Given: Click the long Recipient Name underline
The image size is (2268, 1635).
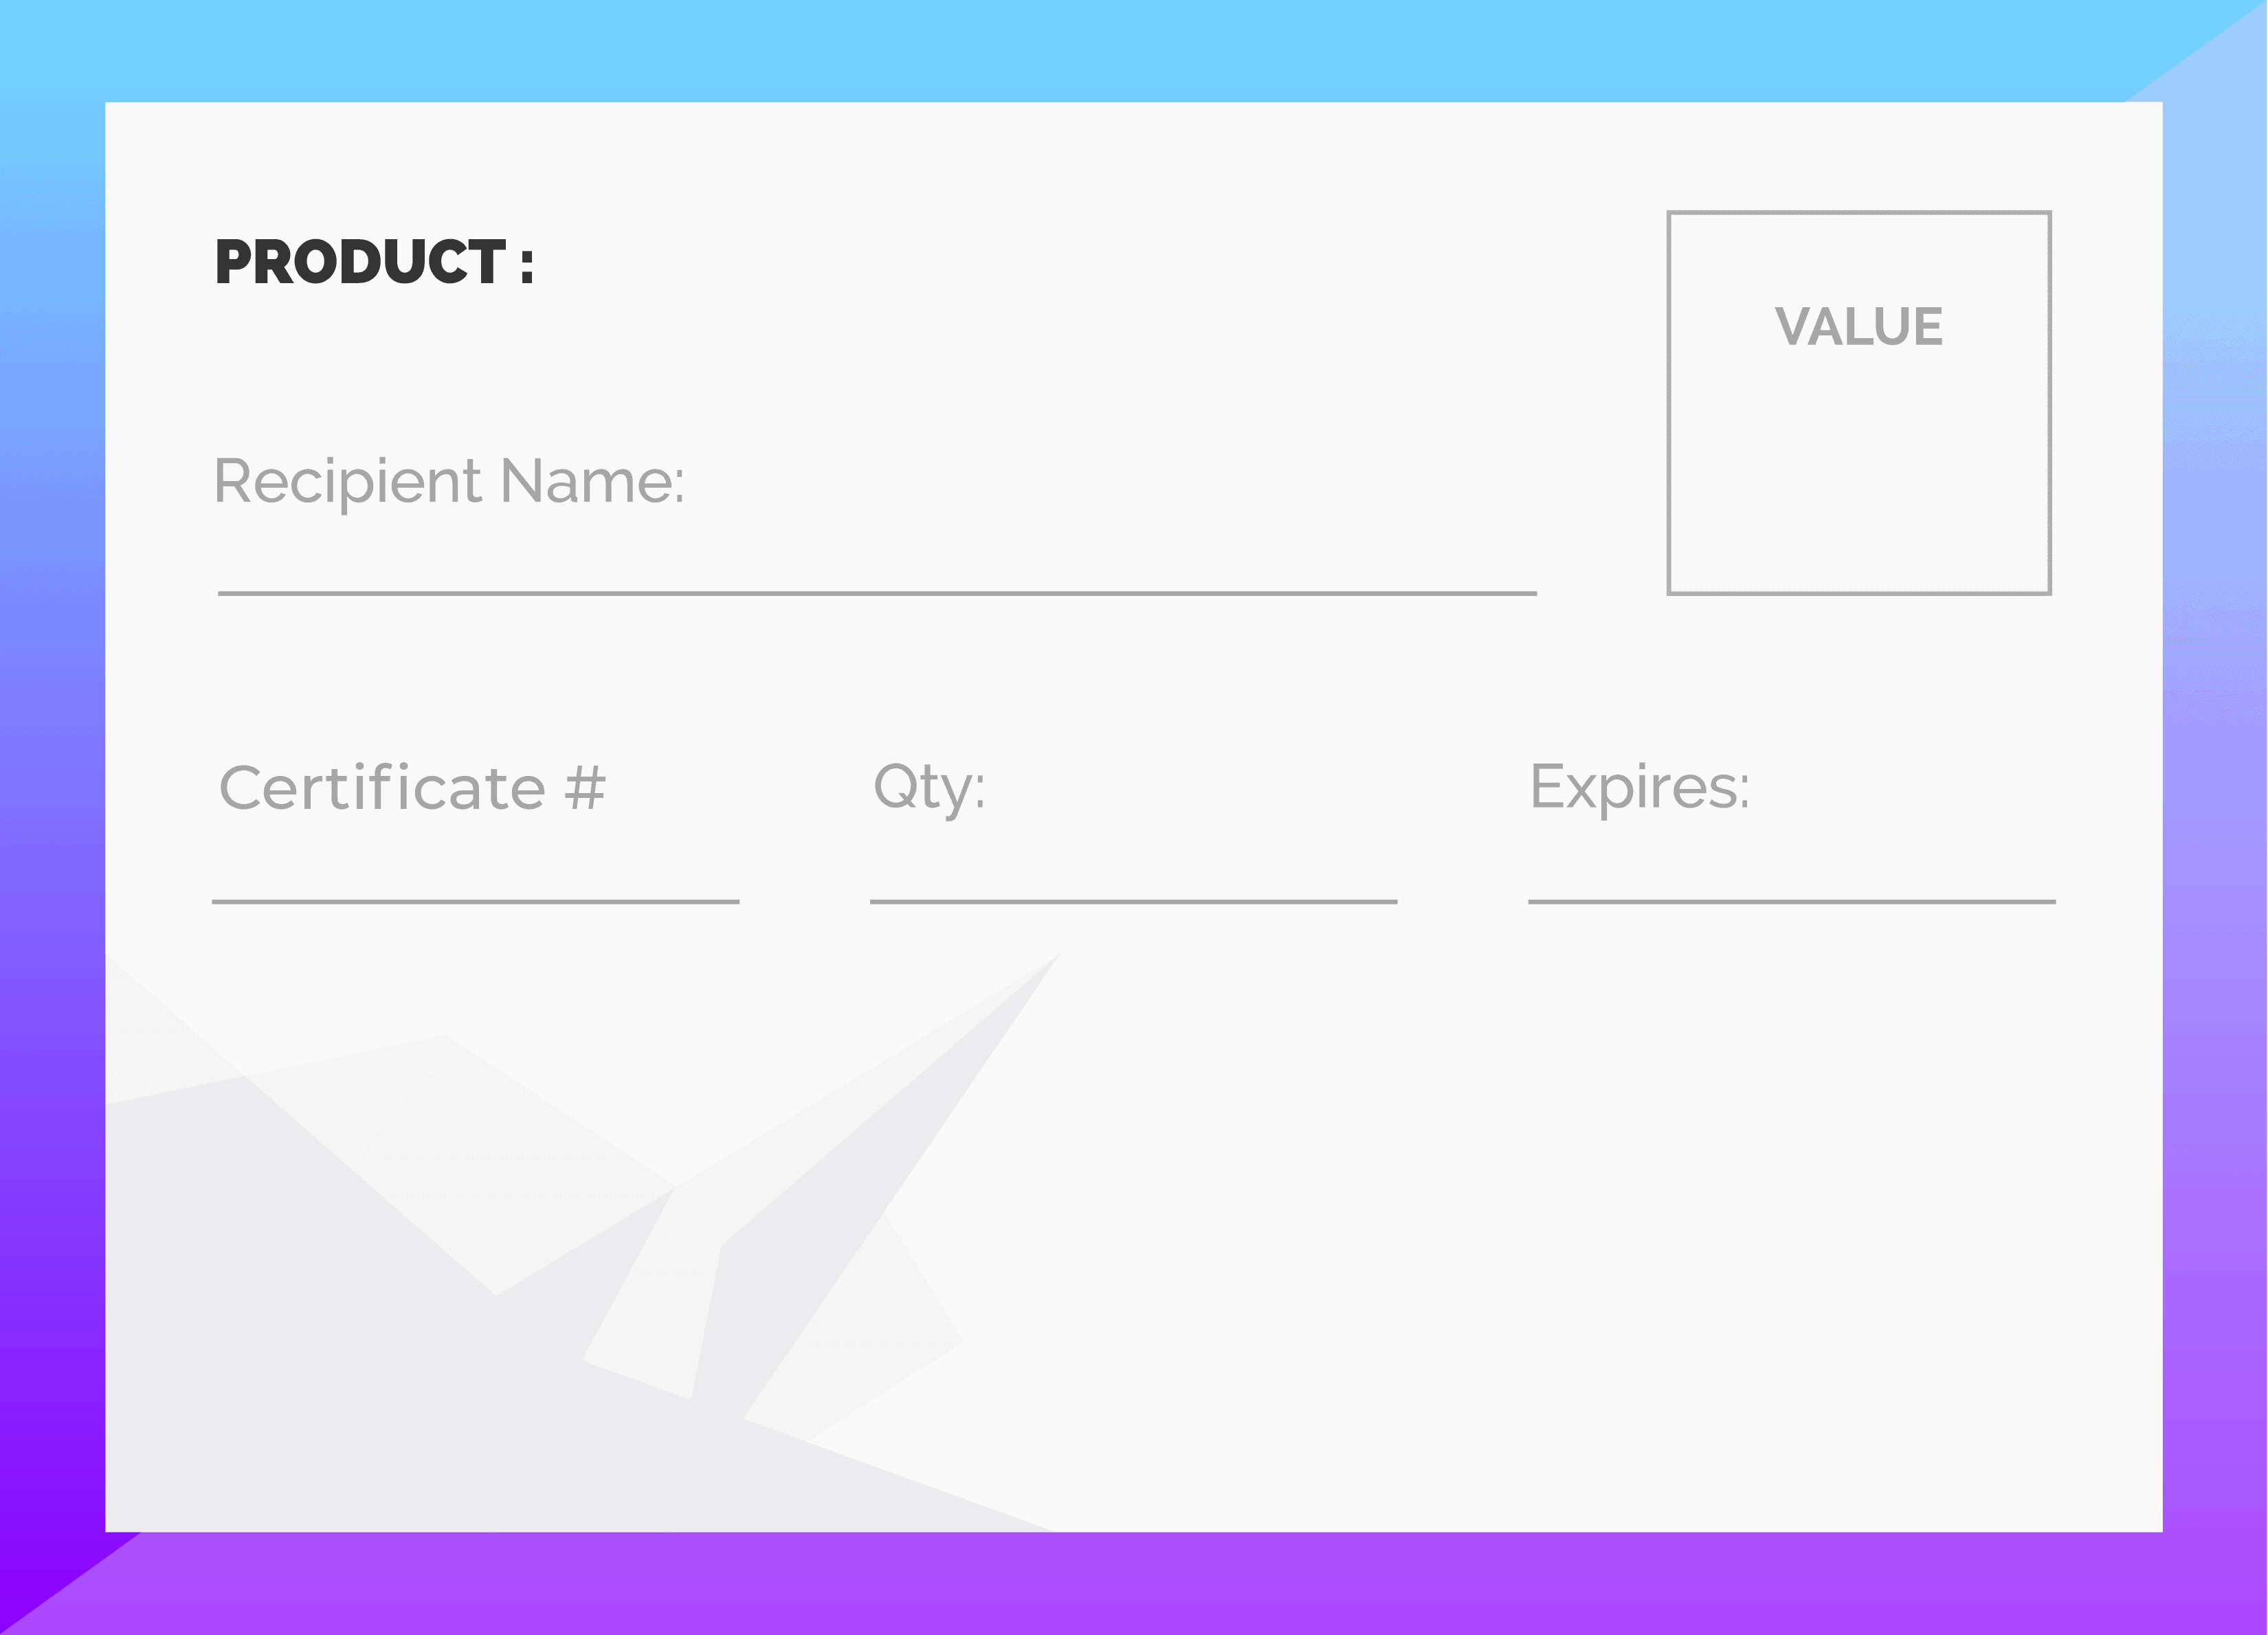Looking at the screenshot, I should coord(876,593).
